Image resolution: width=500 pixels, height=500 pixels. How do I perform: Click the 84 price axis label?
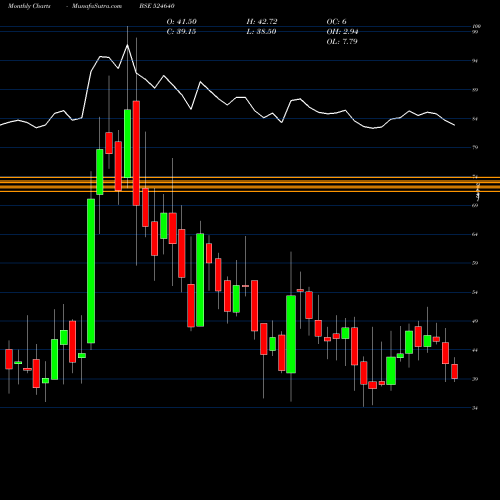click(475, 119)
